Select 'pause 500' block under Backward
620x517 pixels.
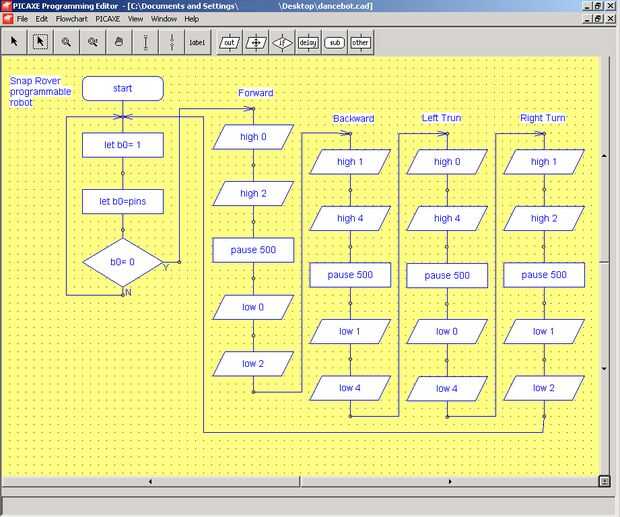tap(350, 275)
